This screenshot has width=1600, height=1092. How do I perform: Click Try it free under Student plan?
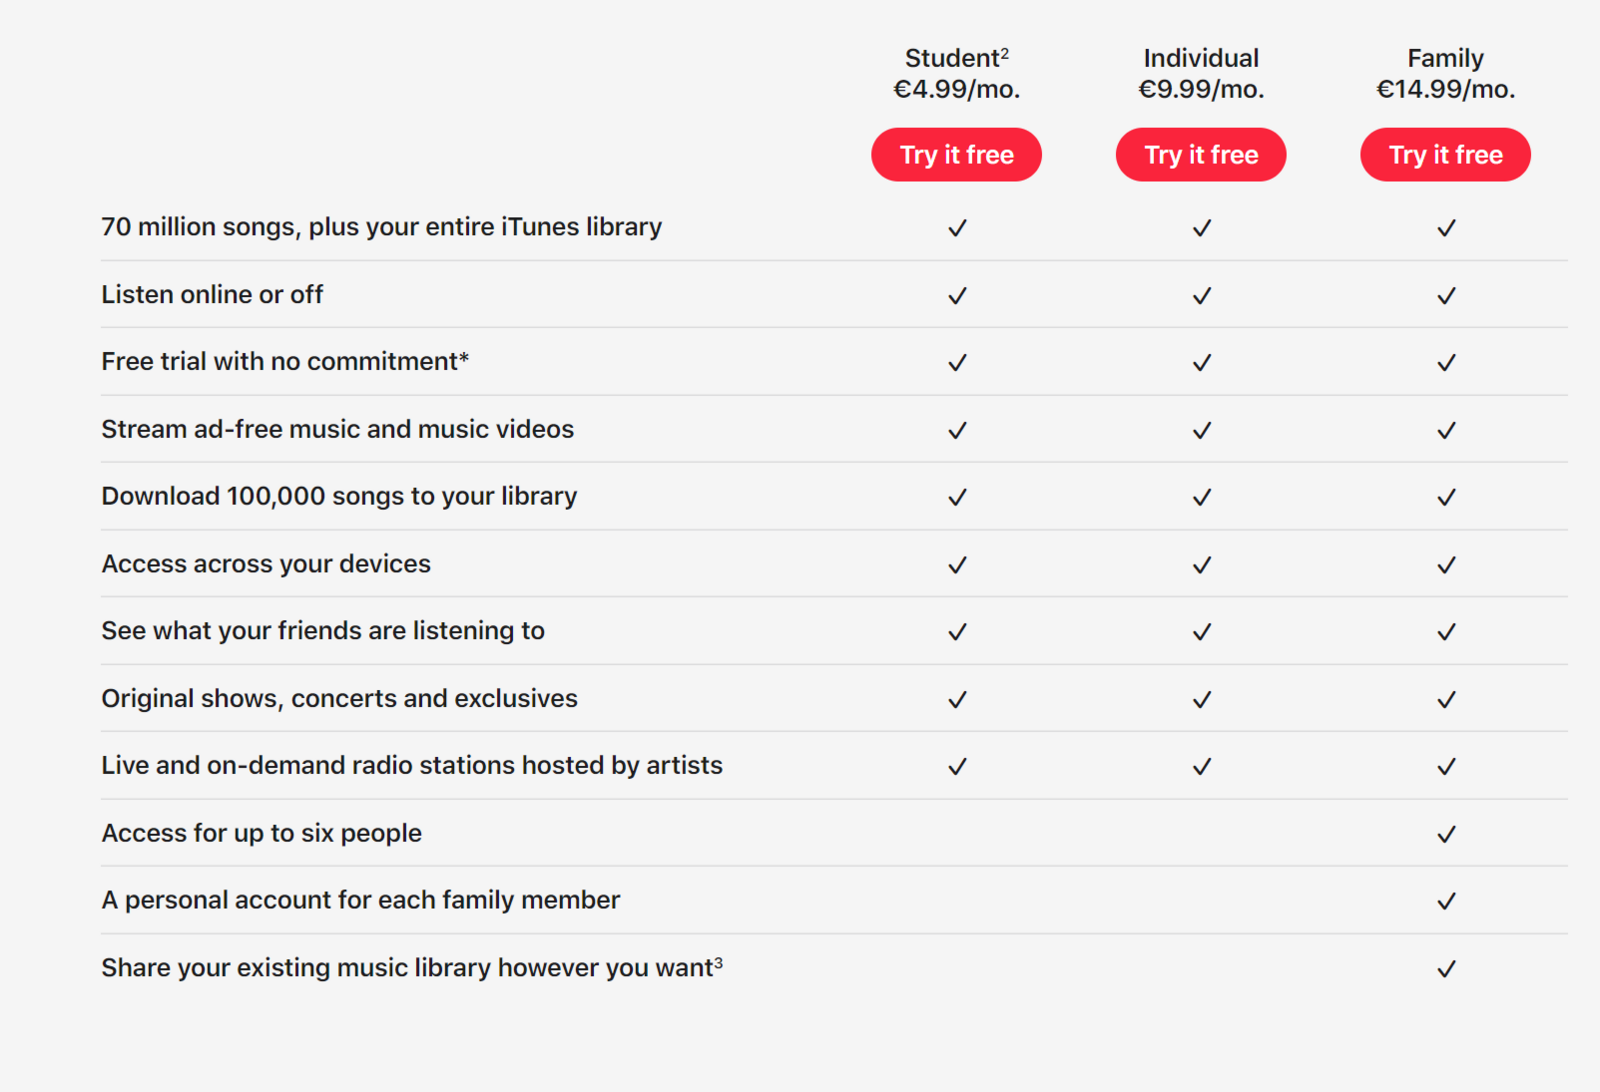(956, 155)
